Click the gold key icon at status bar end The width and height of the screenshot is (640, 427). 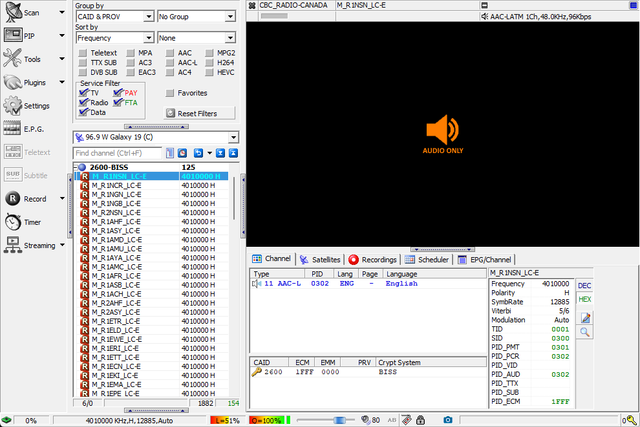click(x=631, y=420)
